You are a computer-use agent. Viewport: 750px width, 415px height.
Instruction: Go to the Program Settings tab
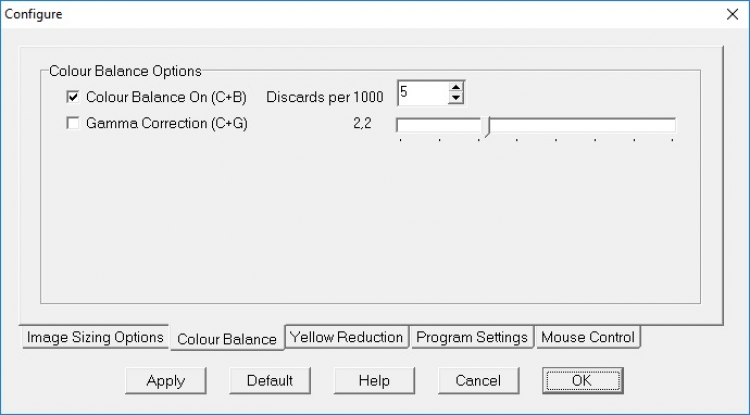tap(471, 337)
